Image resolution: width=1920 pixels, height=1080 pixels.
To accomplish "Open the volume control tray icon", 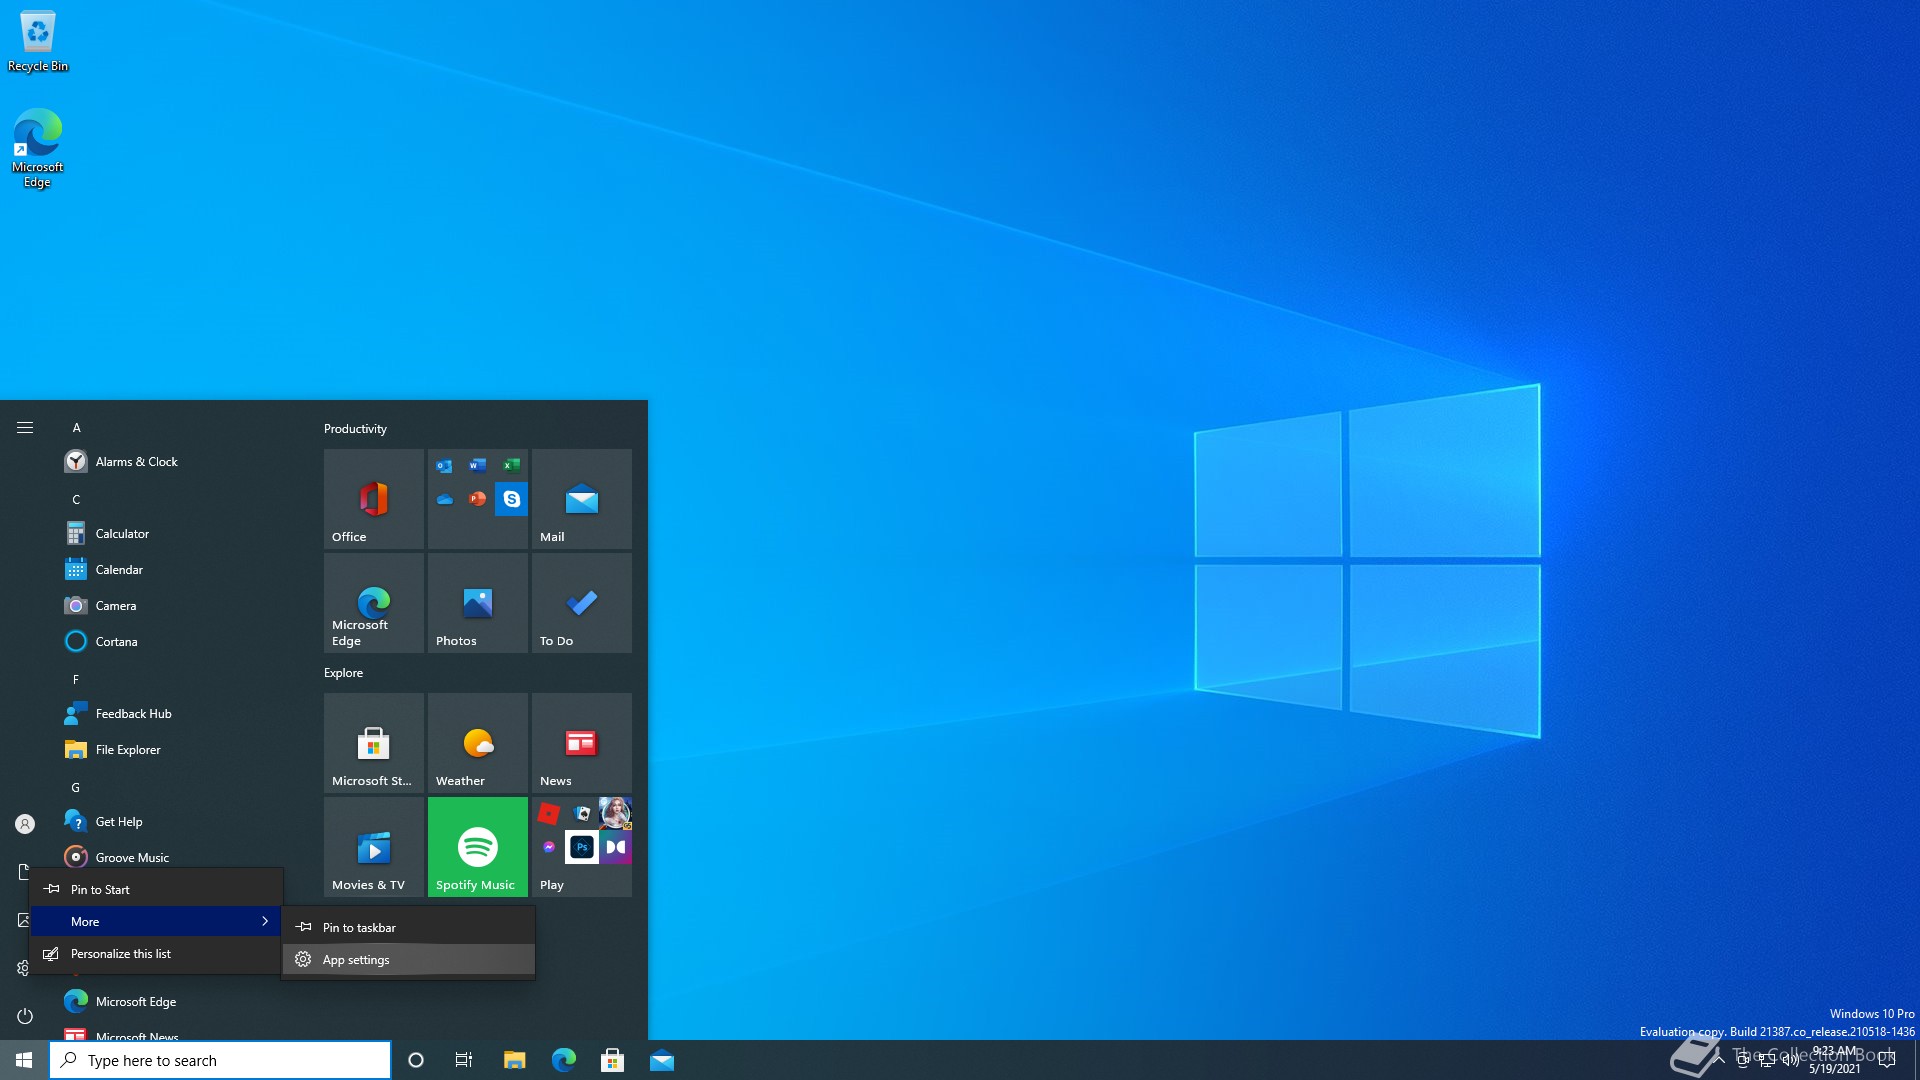I will pos(1791,1060).
